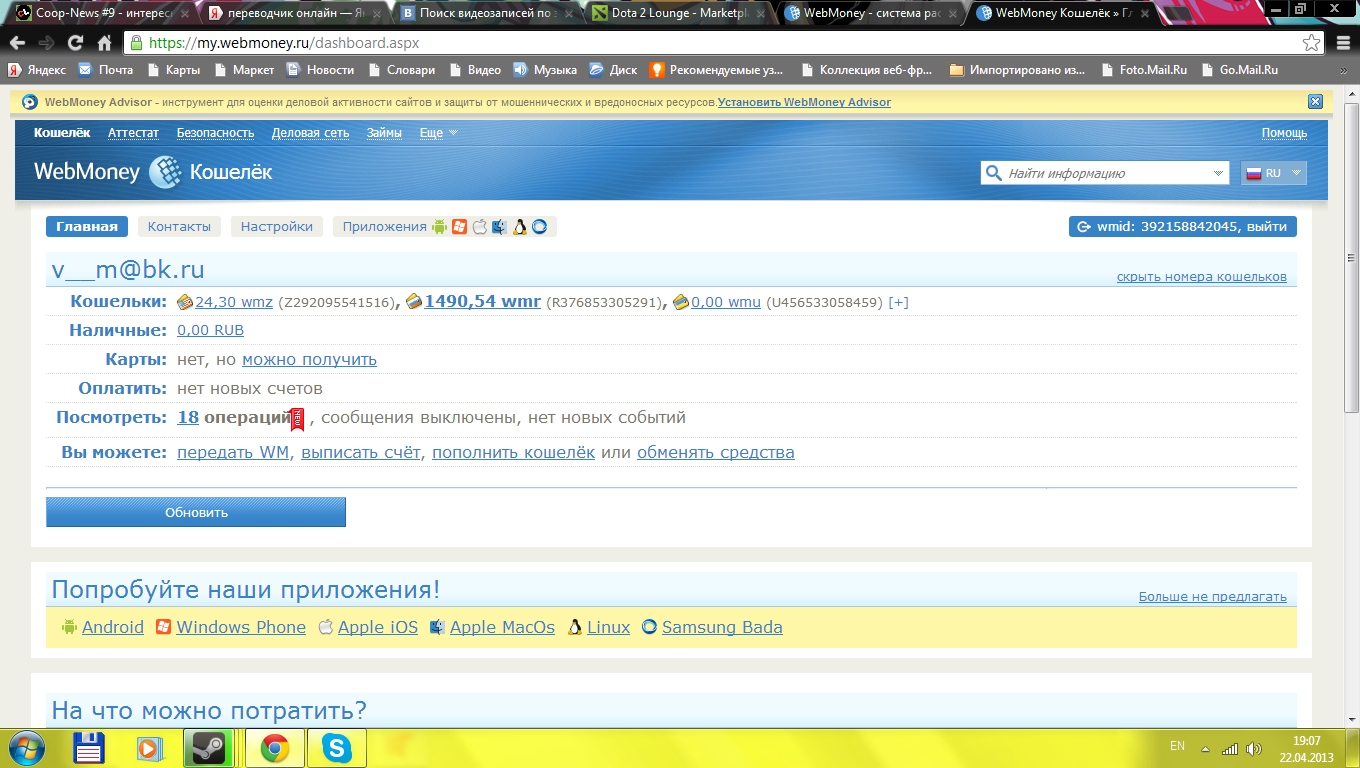Open the RU language dropdown
The height and width of the screenshot is (768, 1360).
tap(1273, 173)
